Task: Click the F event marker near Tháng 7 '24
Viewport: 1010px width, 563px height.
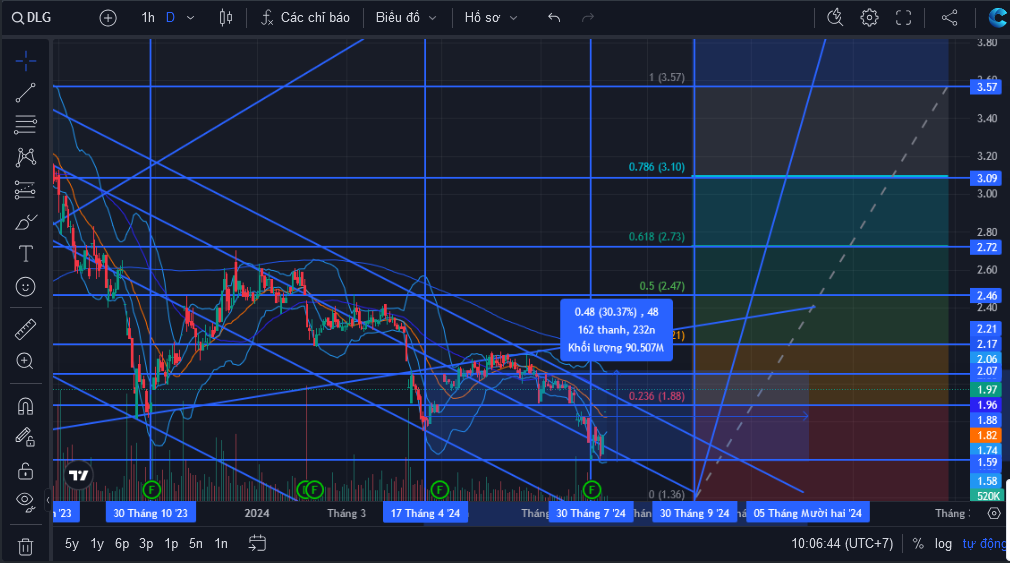Action: point(591,490)
